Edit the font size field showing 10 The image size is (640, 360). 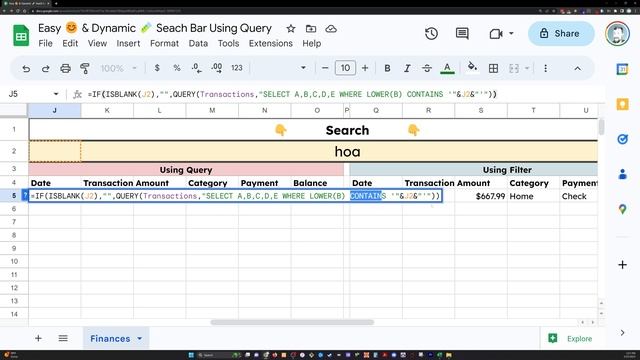tap(345, 68)
